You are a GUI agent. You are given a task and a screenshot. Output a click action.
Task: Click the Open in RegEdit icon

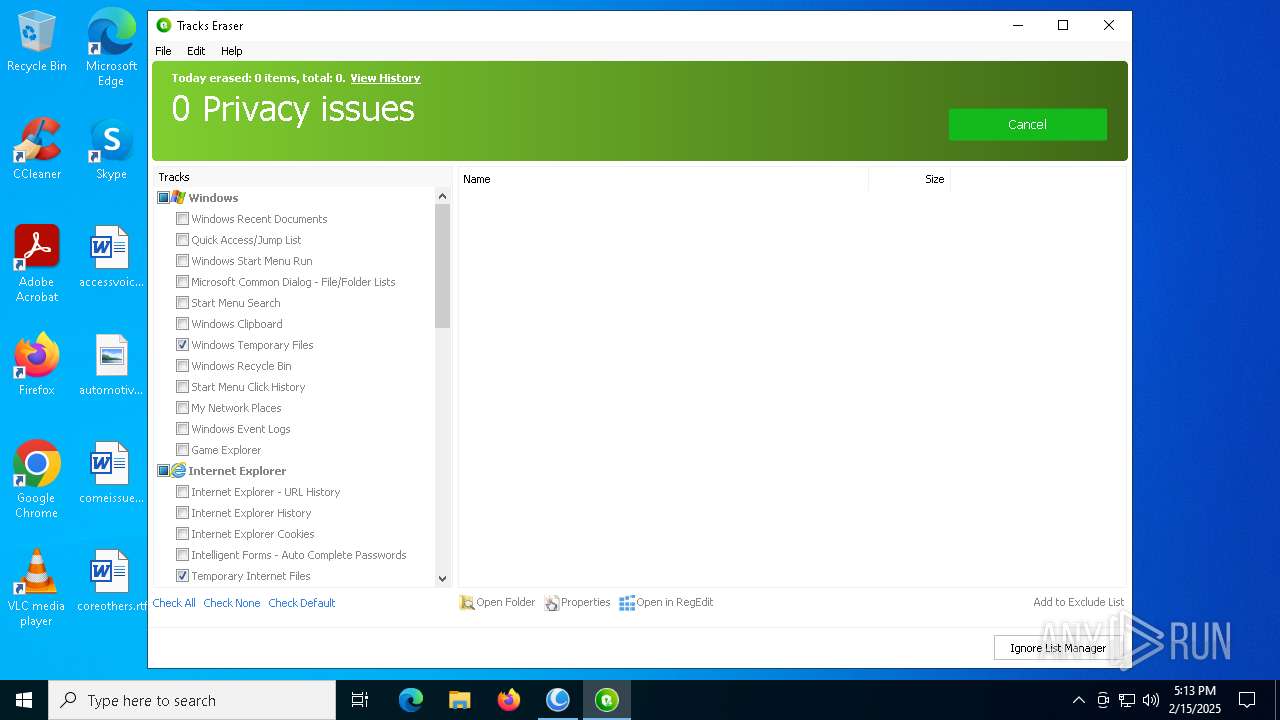(x=627, y=603)
